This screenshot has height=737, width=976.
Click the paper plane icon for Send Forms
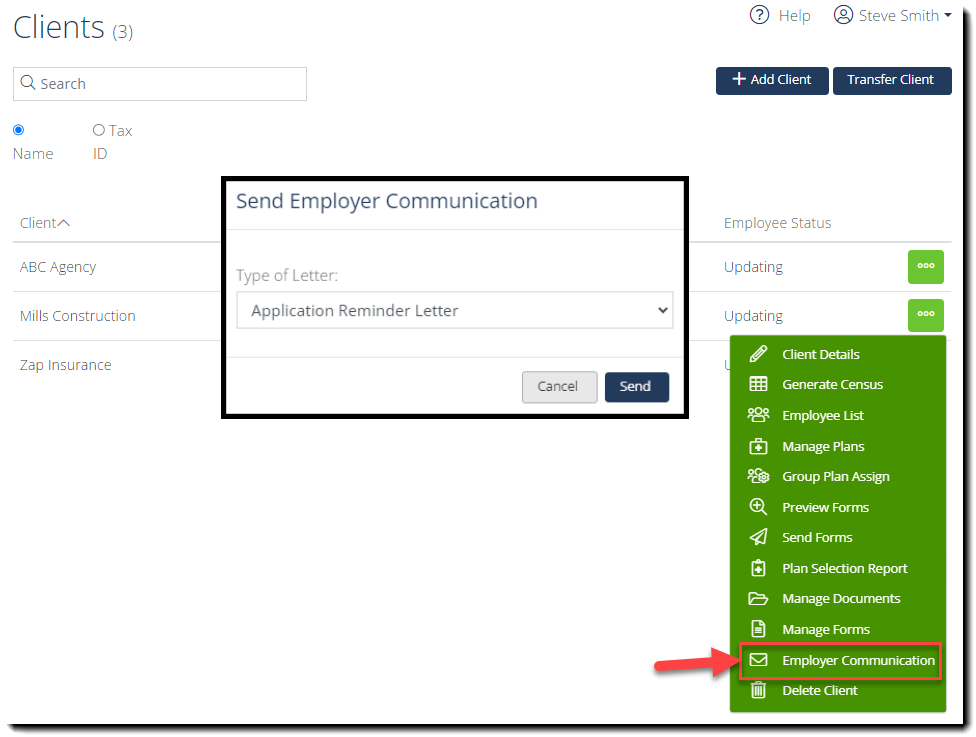pyautogui.click(x=758, y=537)
